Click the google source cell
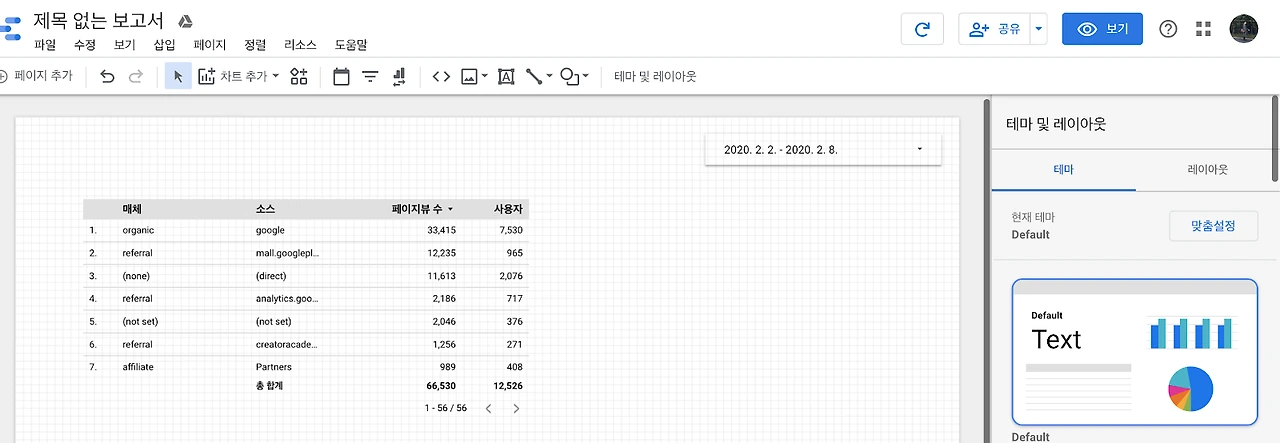This screenshot has width=1280, height=443. [x=270, y=230]
